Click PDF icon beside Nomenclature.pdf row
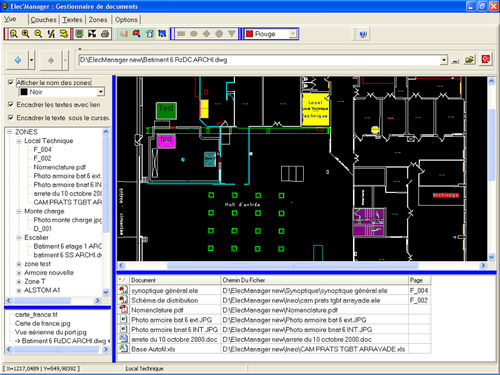This screenshot has width=500, height=375. (124, 310)
